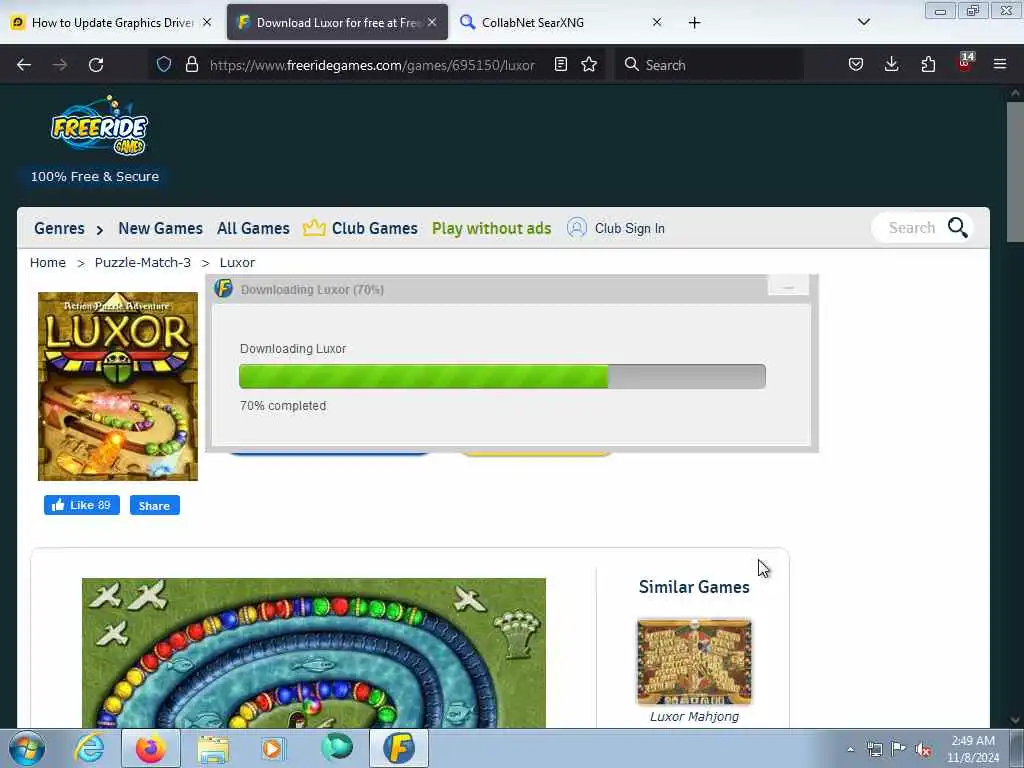Click the Luxor Mahjong title link
Image resolution: width=1024 pixels, height=768 pixels.
click(x=694, y=716)
